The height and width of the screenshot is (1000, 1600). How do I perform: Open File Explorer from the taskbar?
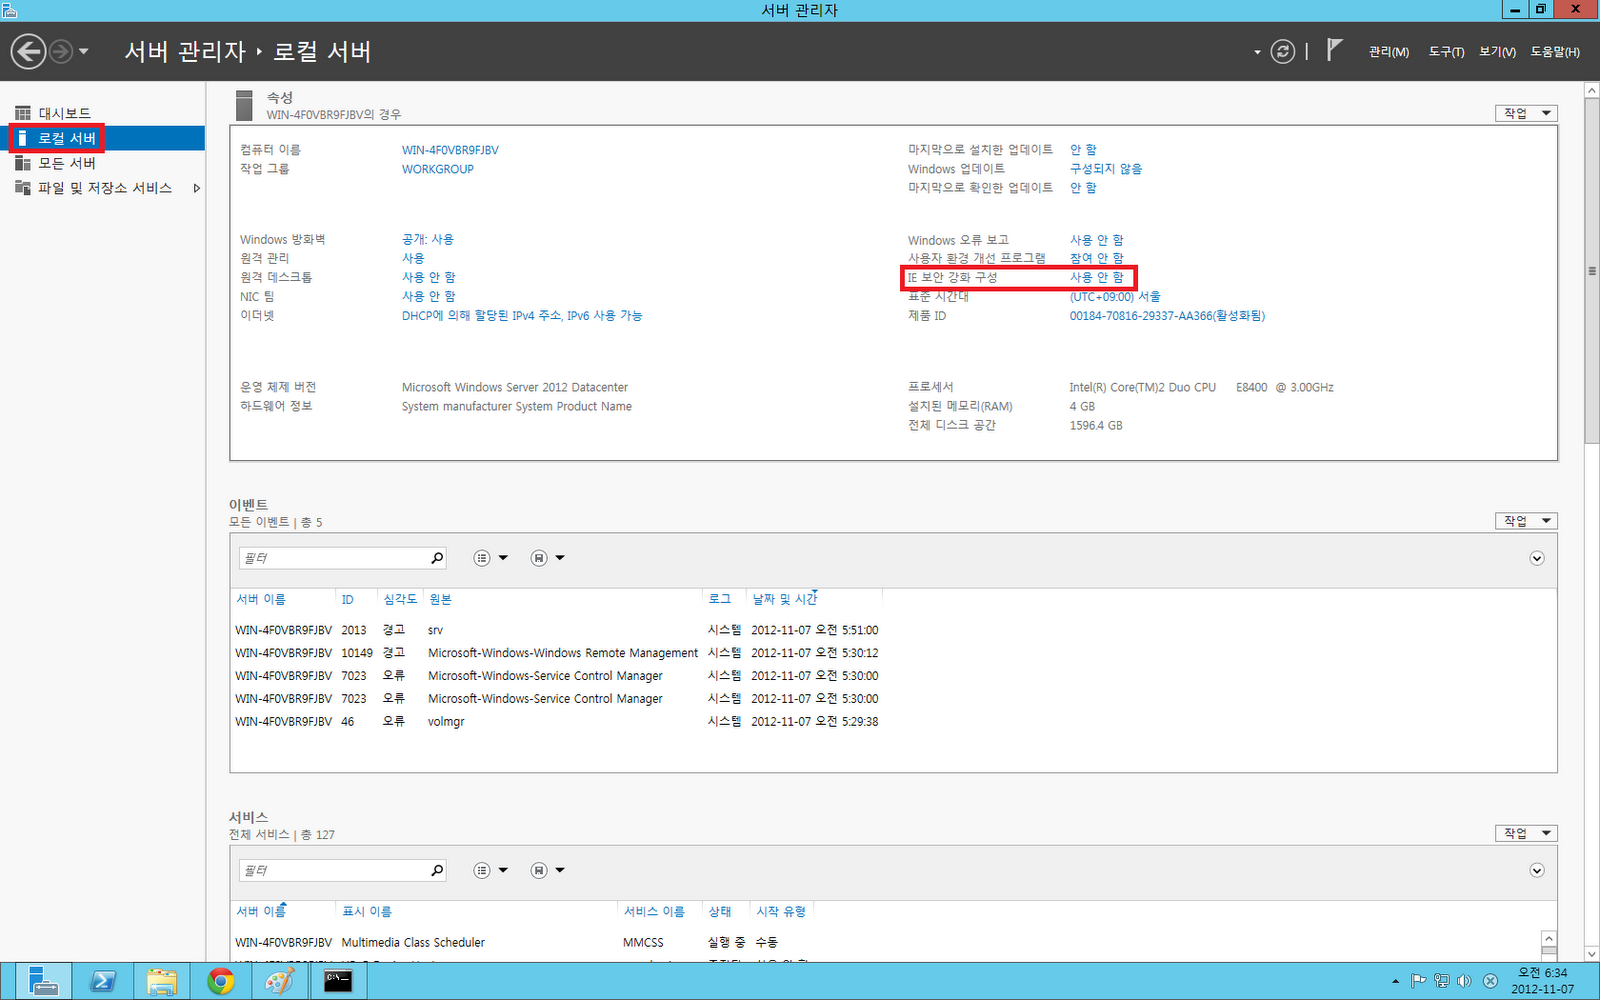point(161,981)
